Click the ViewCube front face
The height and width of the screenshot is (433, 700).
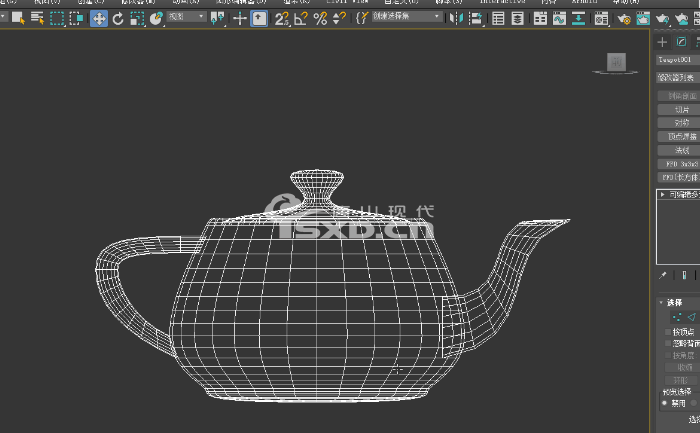(616, 62)
